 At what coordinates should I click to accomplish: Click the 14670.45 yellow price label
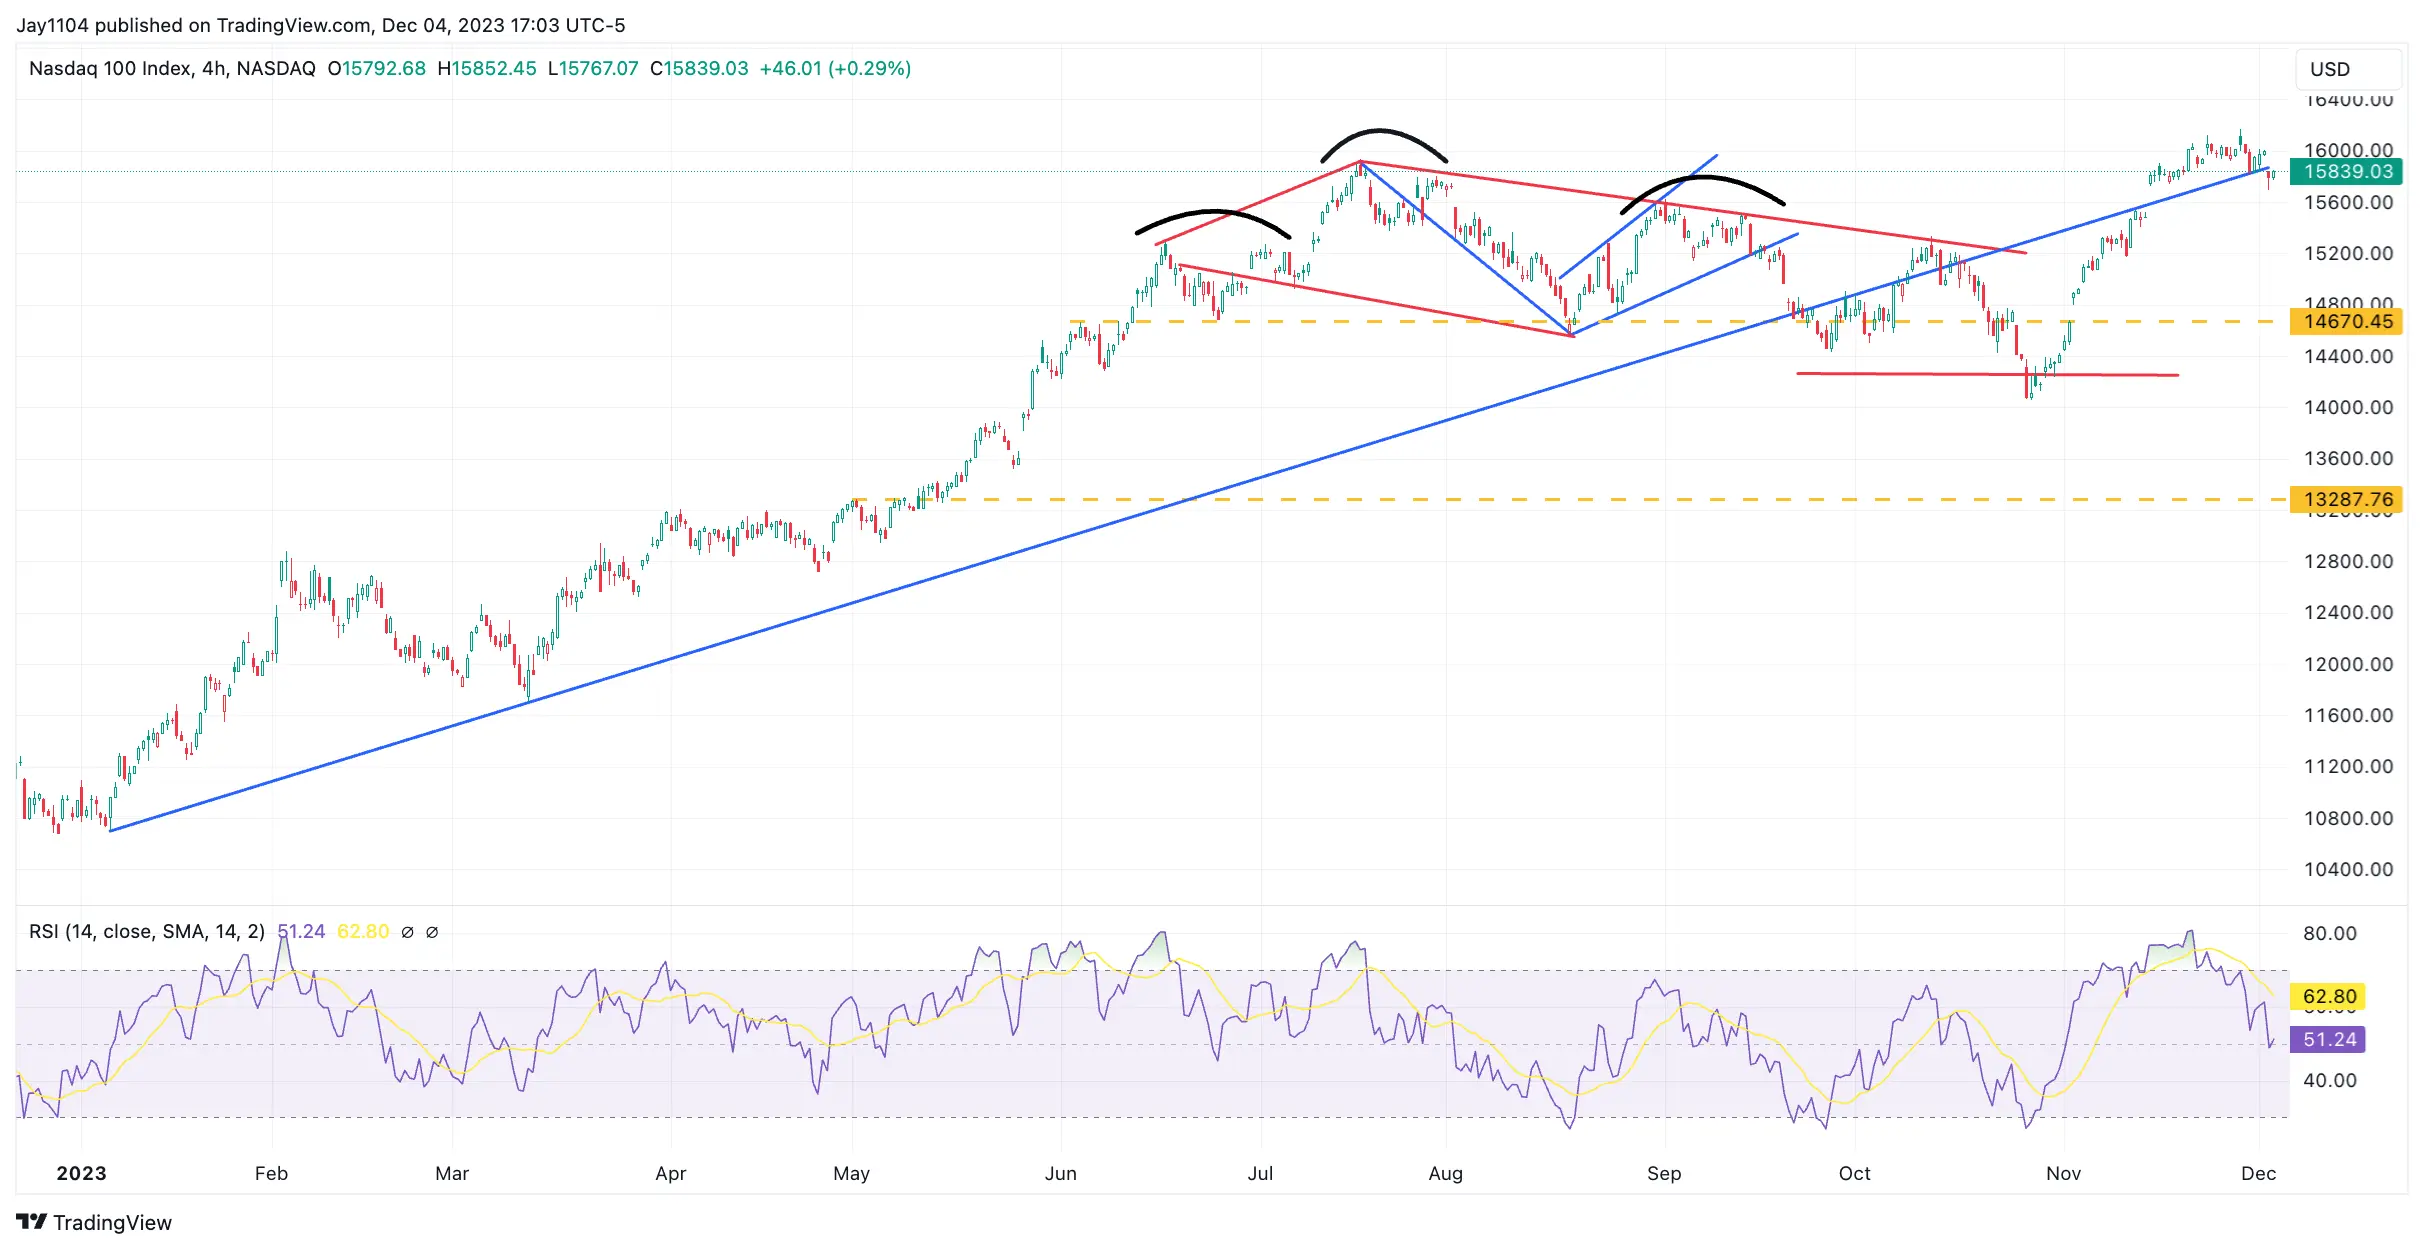2346,321
